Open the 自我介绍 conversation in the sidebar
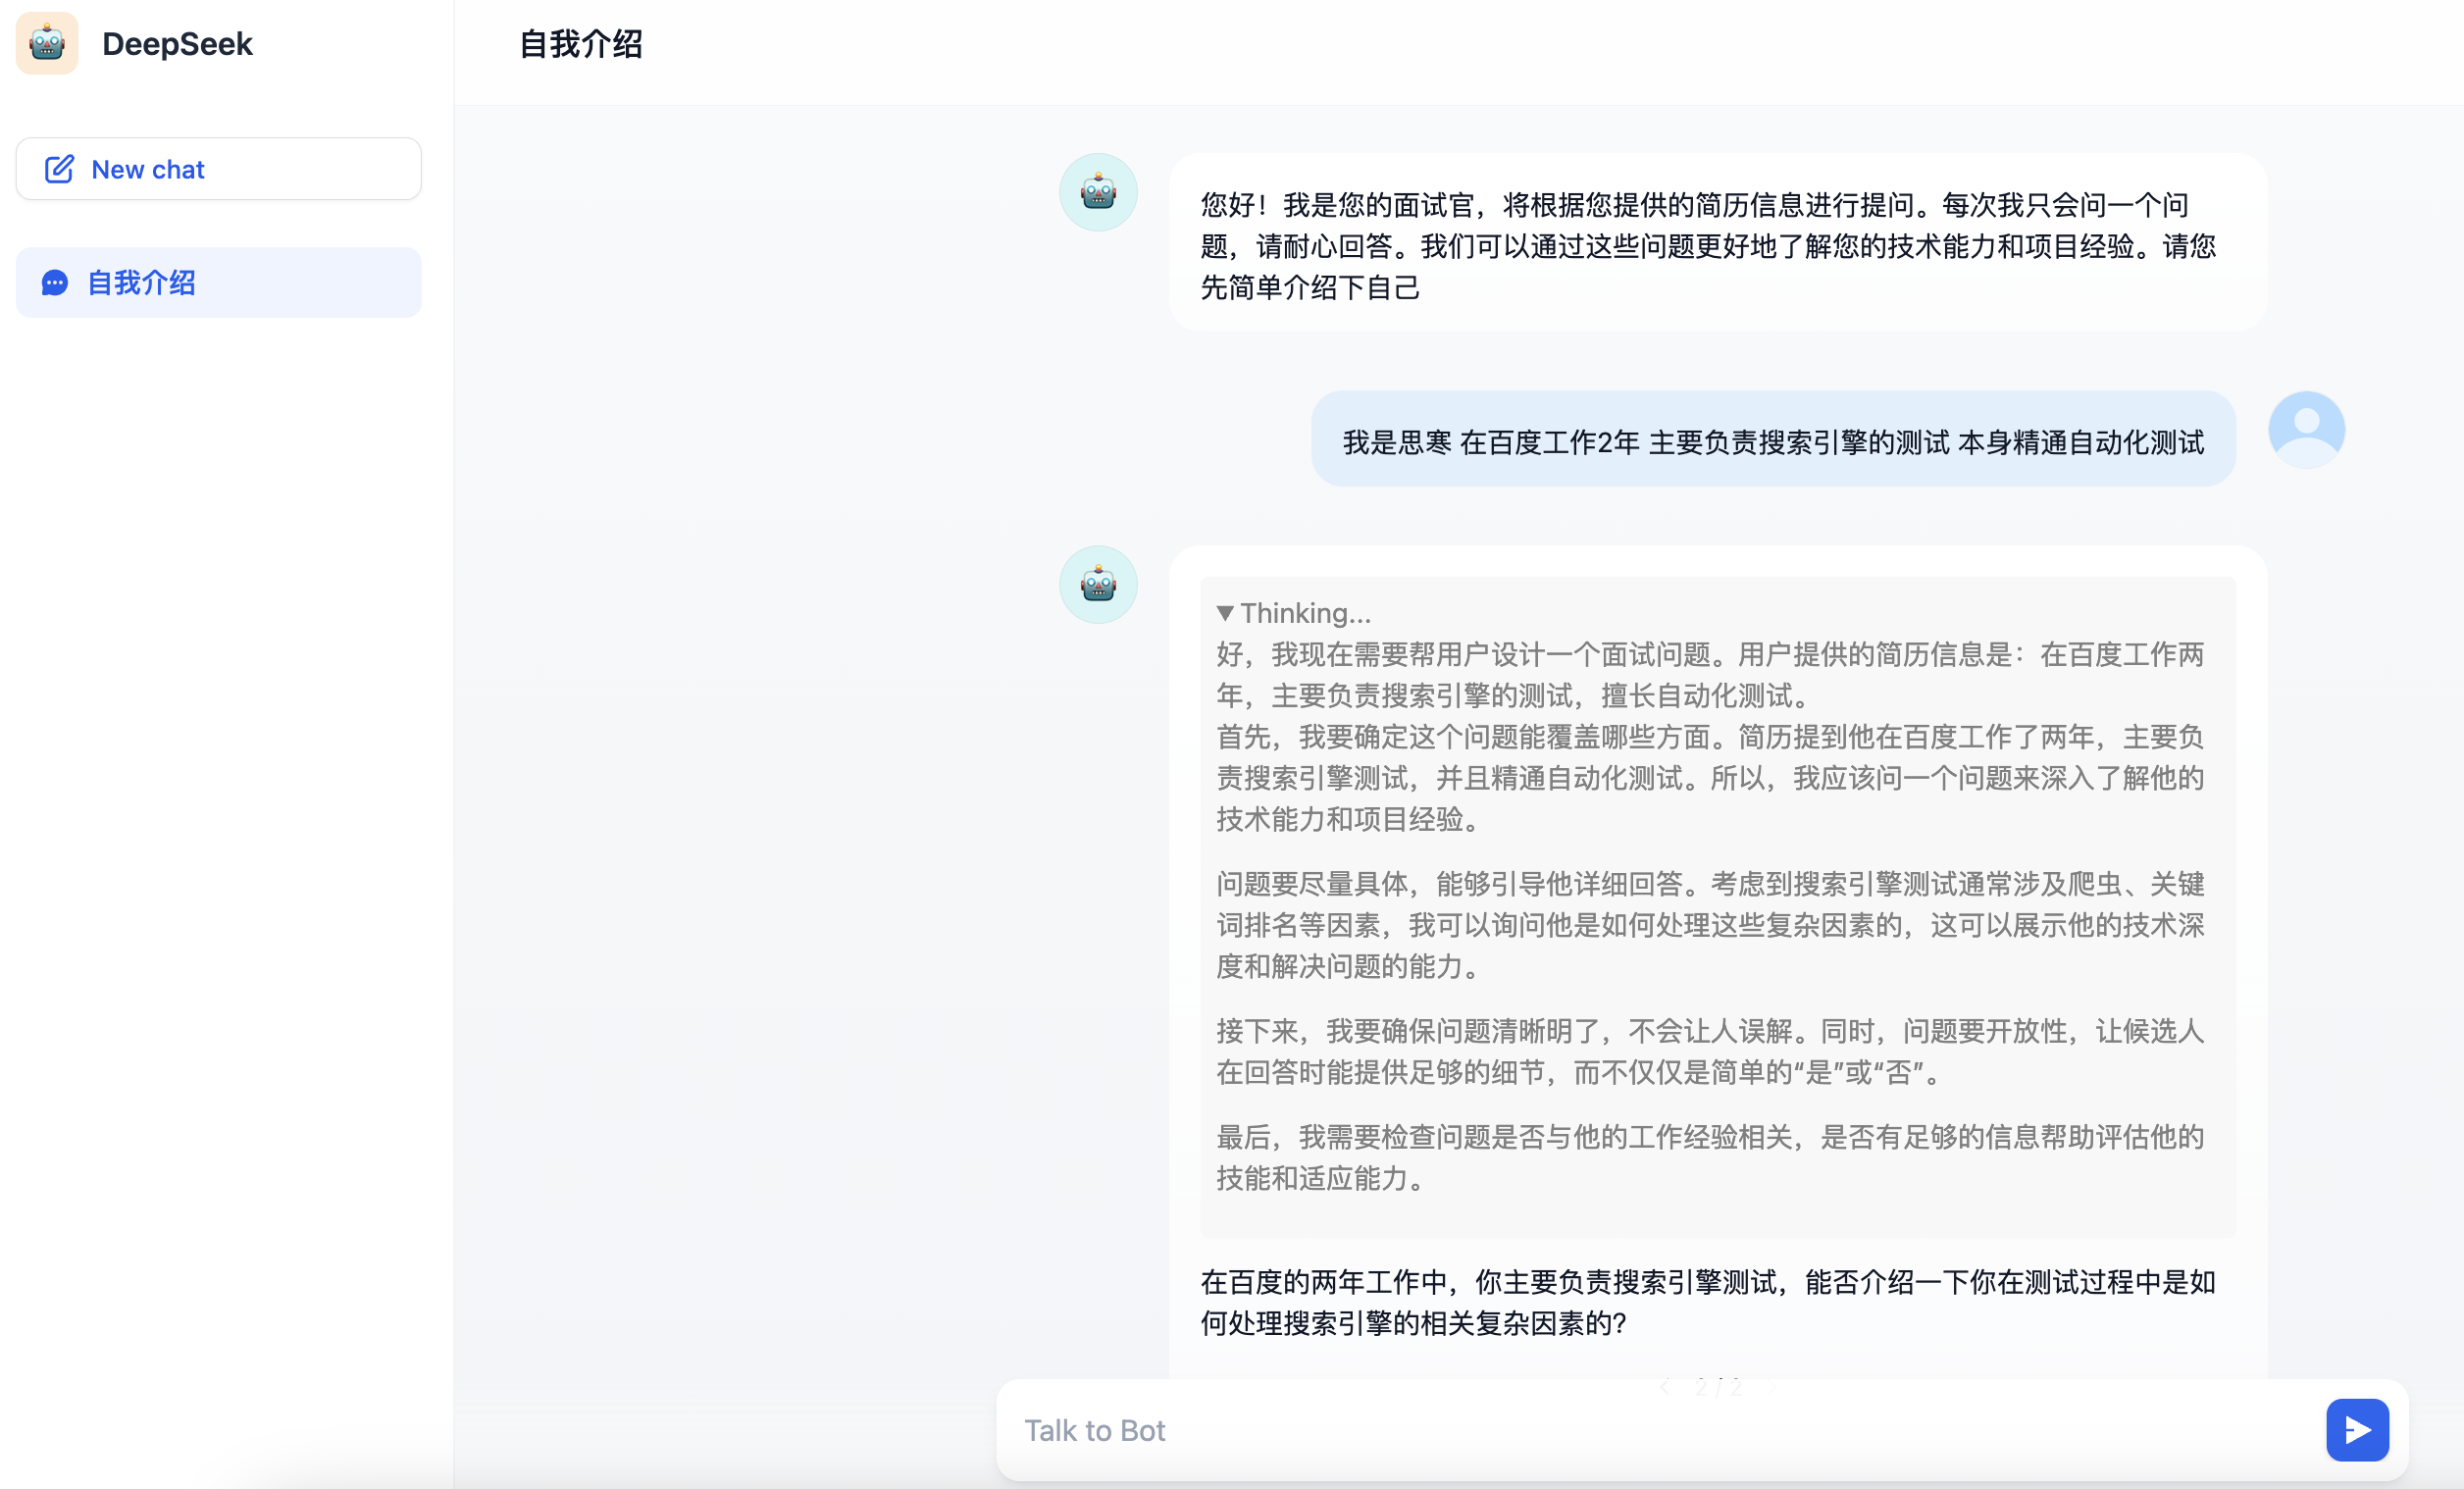The height and width of the screenshot is (1489, 2464). tap(218, 283)
